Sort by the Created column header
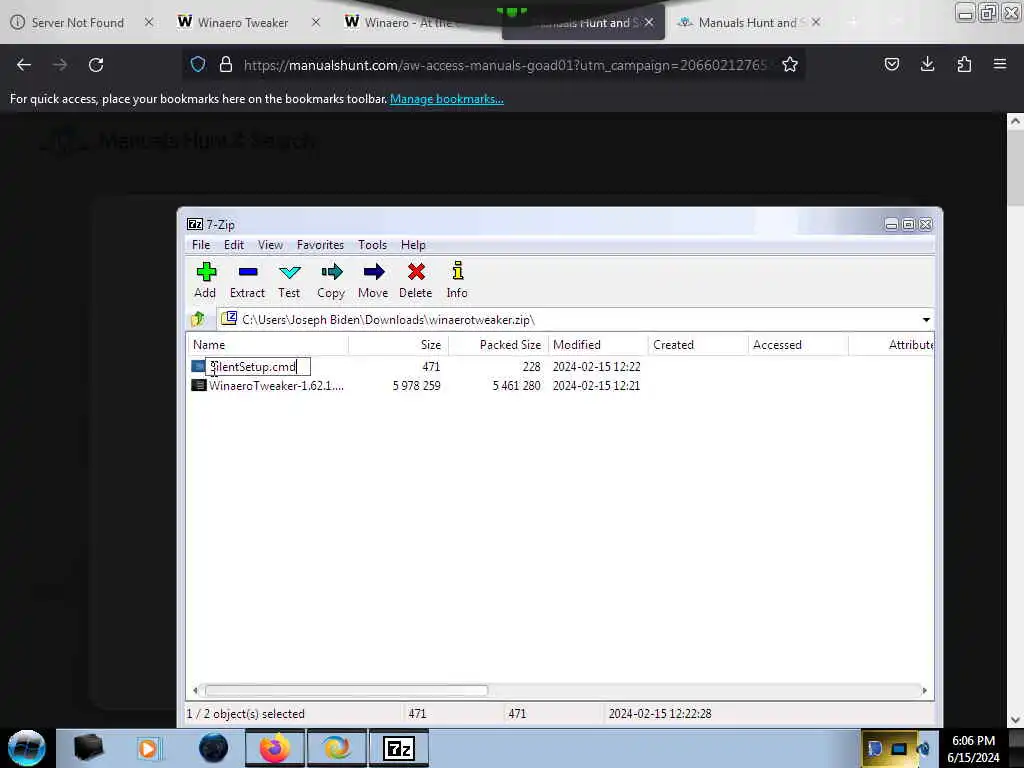 [698, 345]
